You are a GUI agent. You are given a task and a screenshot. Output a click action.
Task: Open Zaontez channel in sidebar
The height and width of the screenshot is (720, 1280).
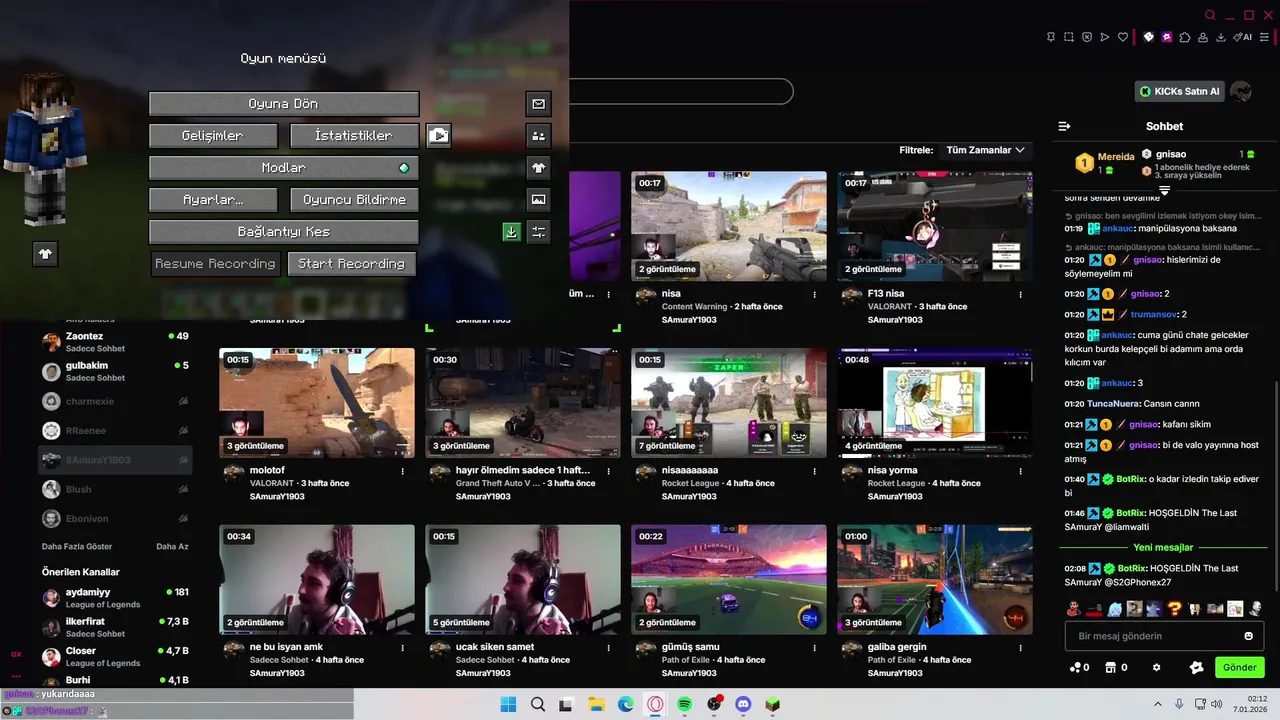click(115, 342)
